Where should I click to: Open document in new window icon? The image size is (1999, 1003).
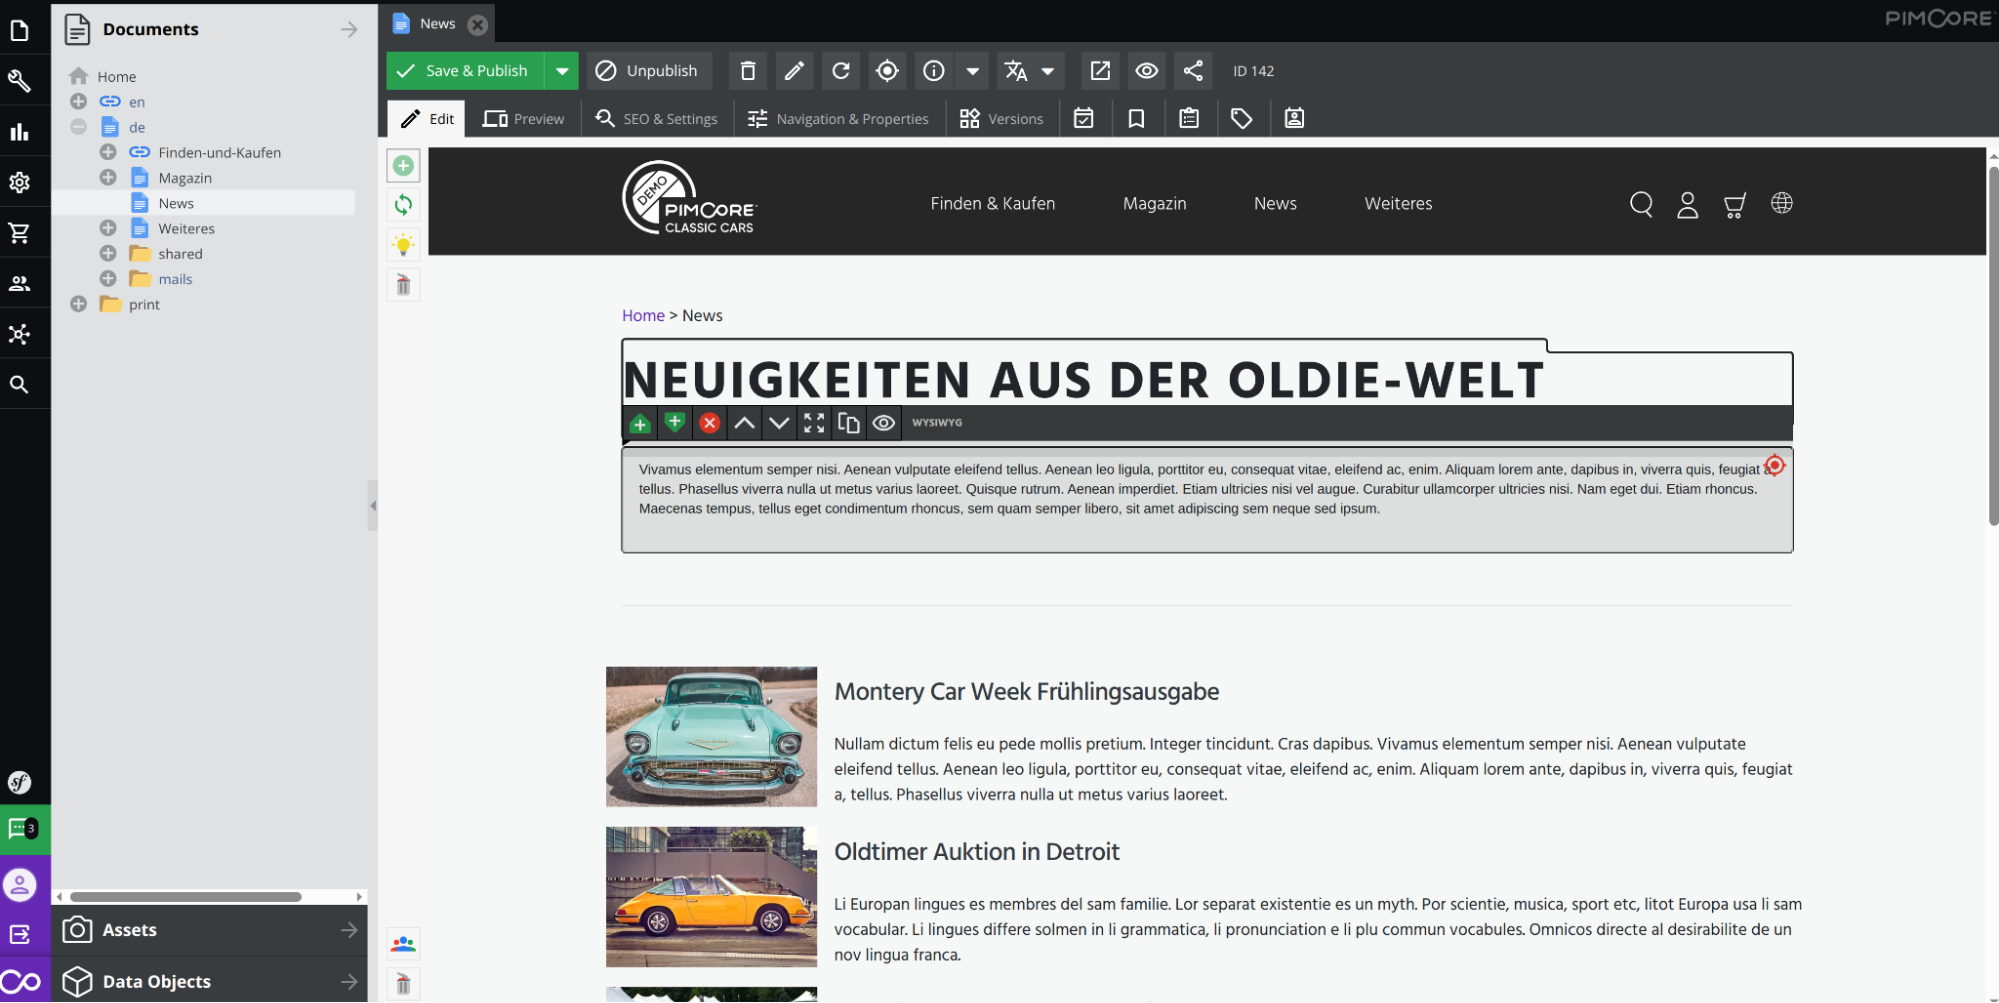(x=1100, y=70)
